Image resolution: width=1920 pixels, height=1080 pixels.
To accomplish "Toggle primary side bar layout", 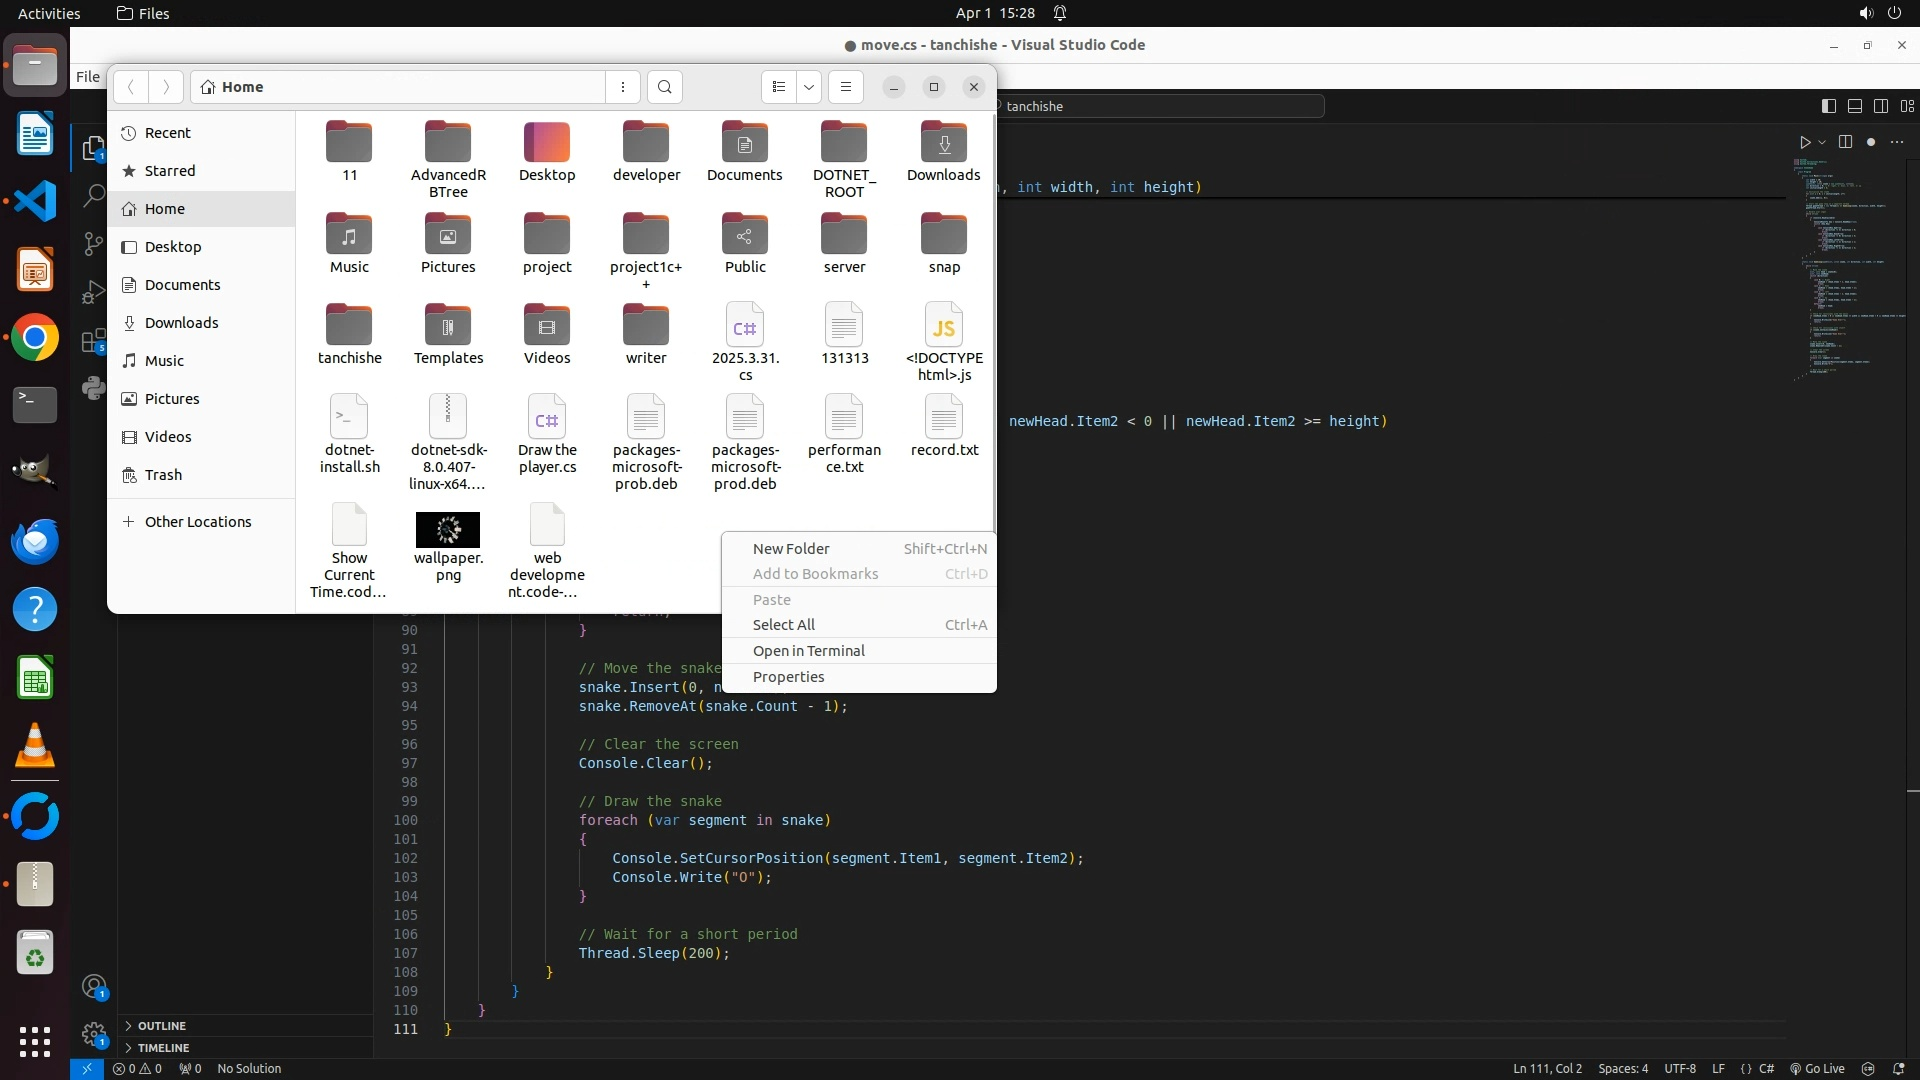I will [x=1829, y=106].
